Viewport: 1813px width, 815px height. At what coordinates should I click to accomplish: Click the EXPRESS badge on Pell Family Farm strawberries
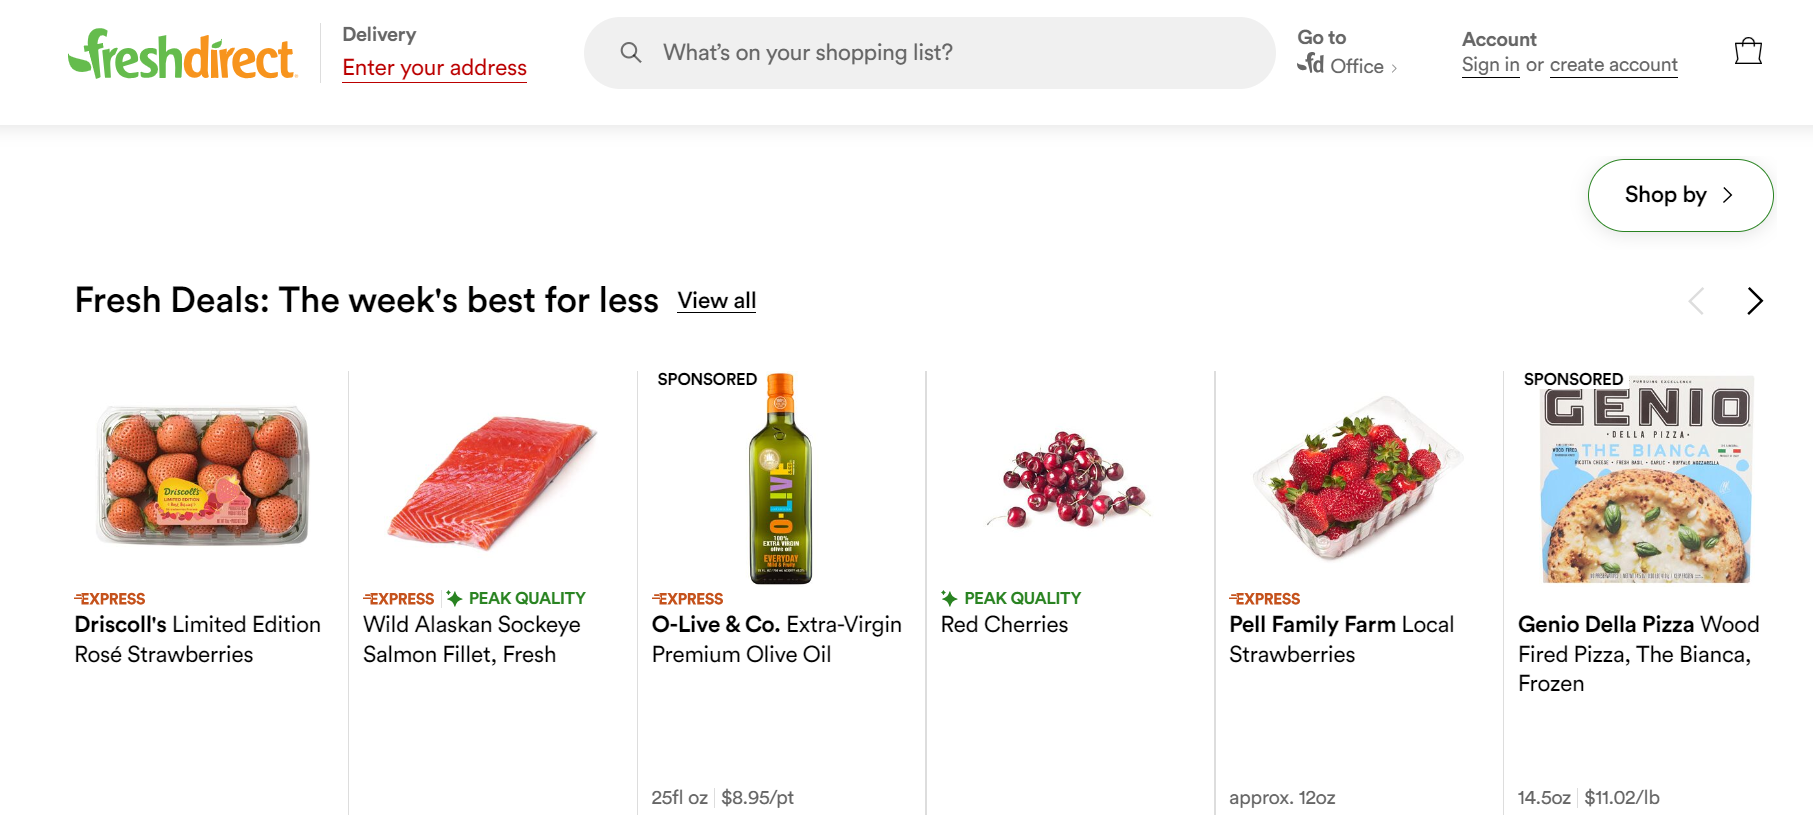(x=1265, y=598)
